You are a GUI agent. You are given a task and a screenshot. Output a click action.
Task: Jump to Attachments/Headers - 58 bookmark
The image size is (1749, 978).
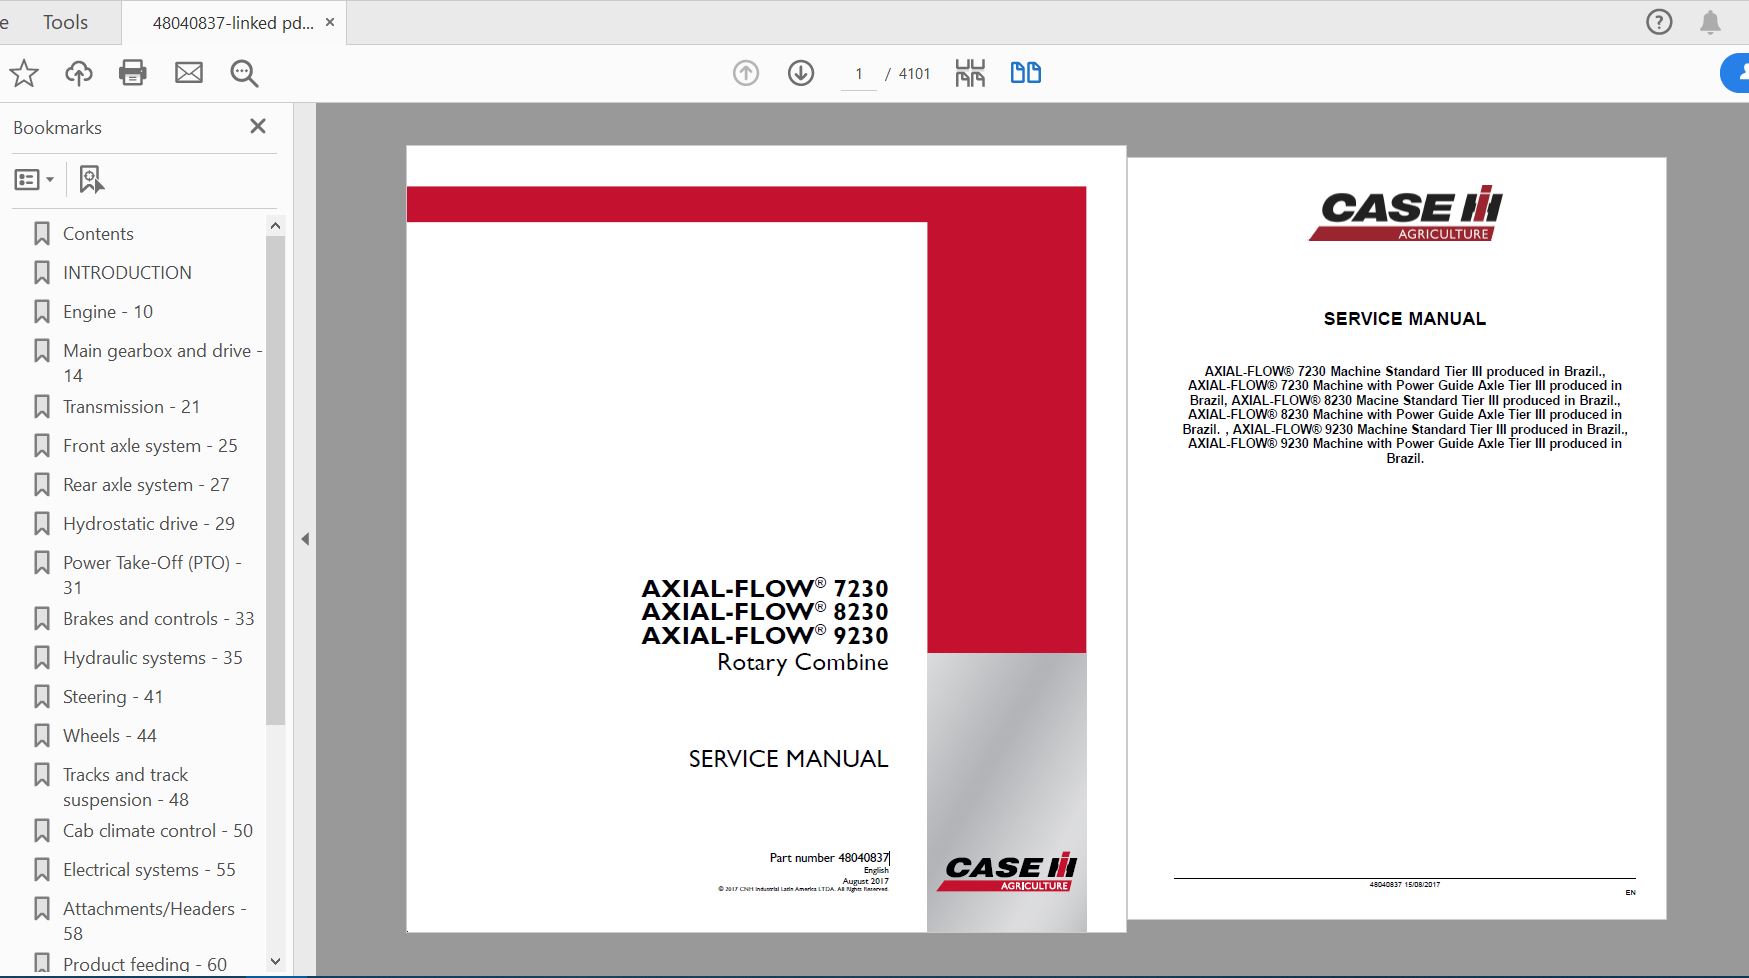coord(155,921)
